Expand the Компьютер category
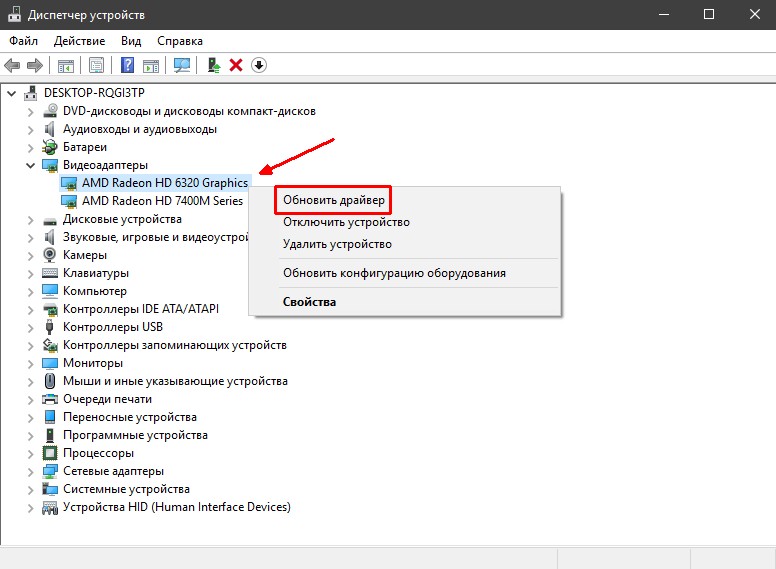Screen dimensions: 776x569 (31, 292)
